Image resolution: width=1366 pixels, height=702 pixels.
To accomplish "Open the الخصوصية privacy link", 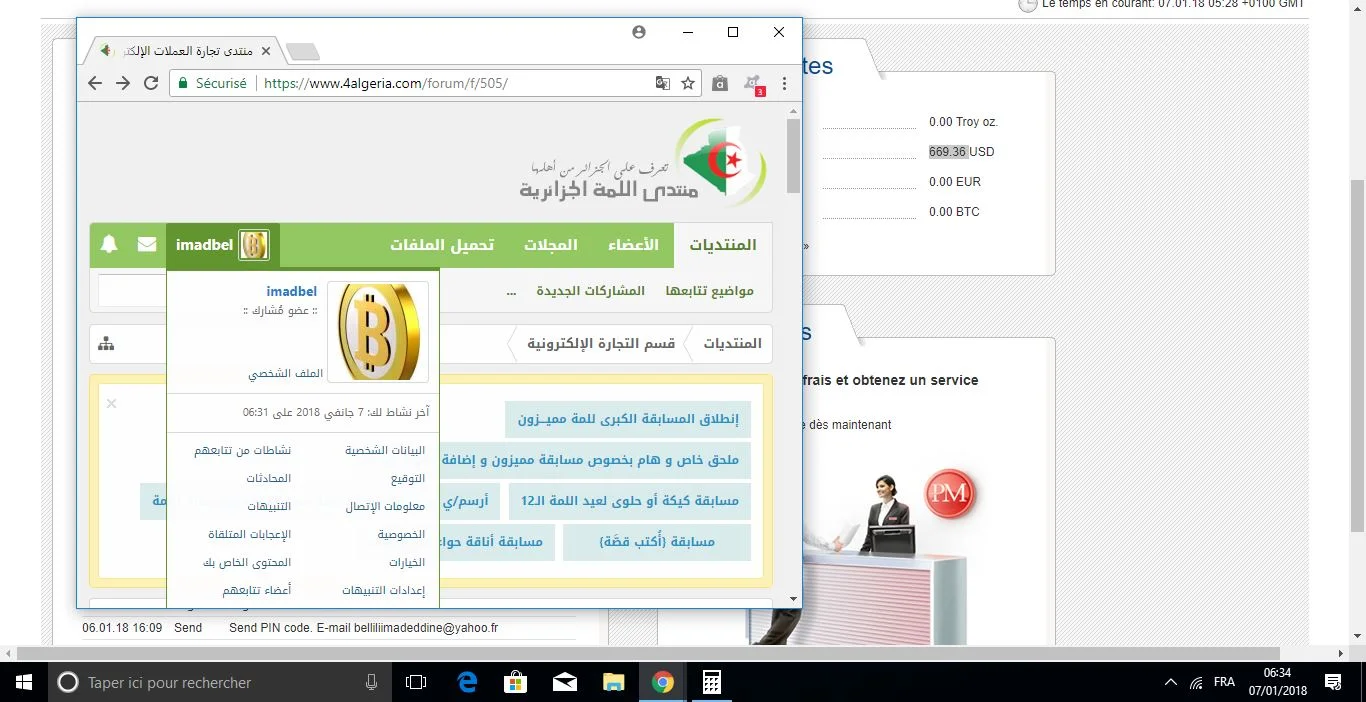I will coord(401,534).
